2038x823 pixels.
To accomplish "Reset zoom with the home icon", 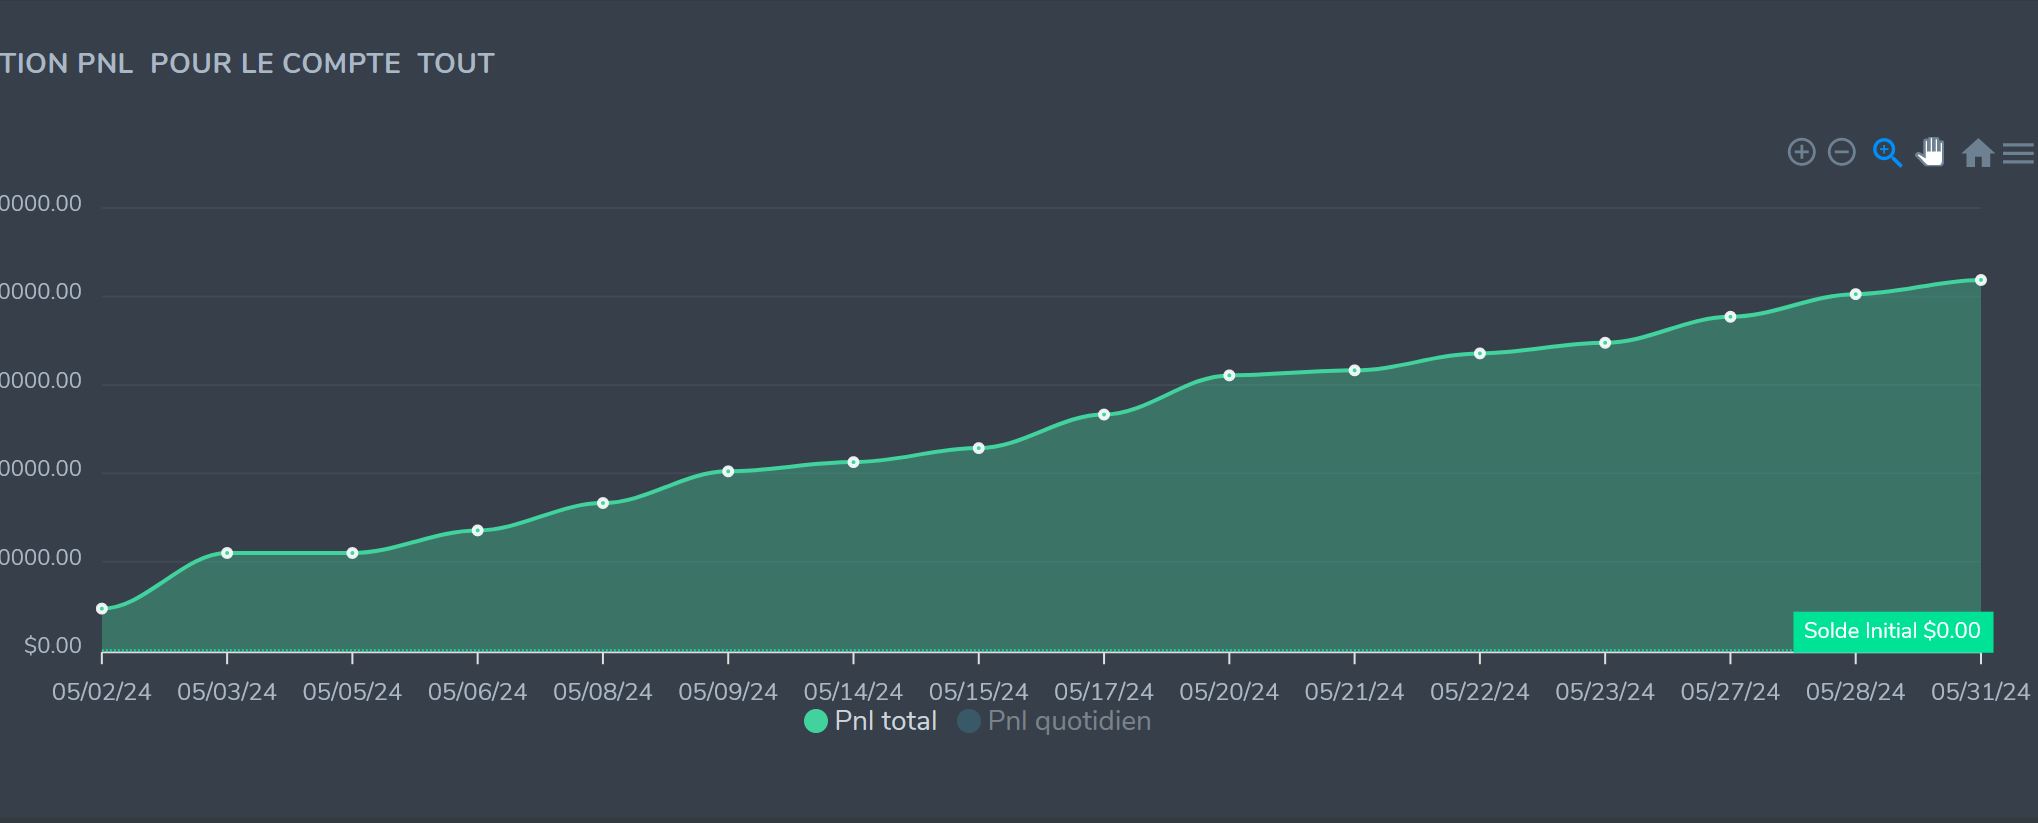I will (1977, 153).
